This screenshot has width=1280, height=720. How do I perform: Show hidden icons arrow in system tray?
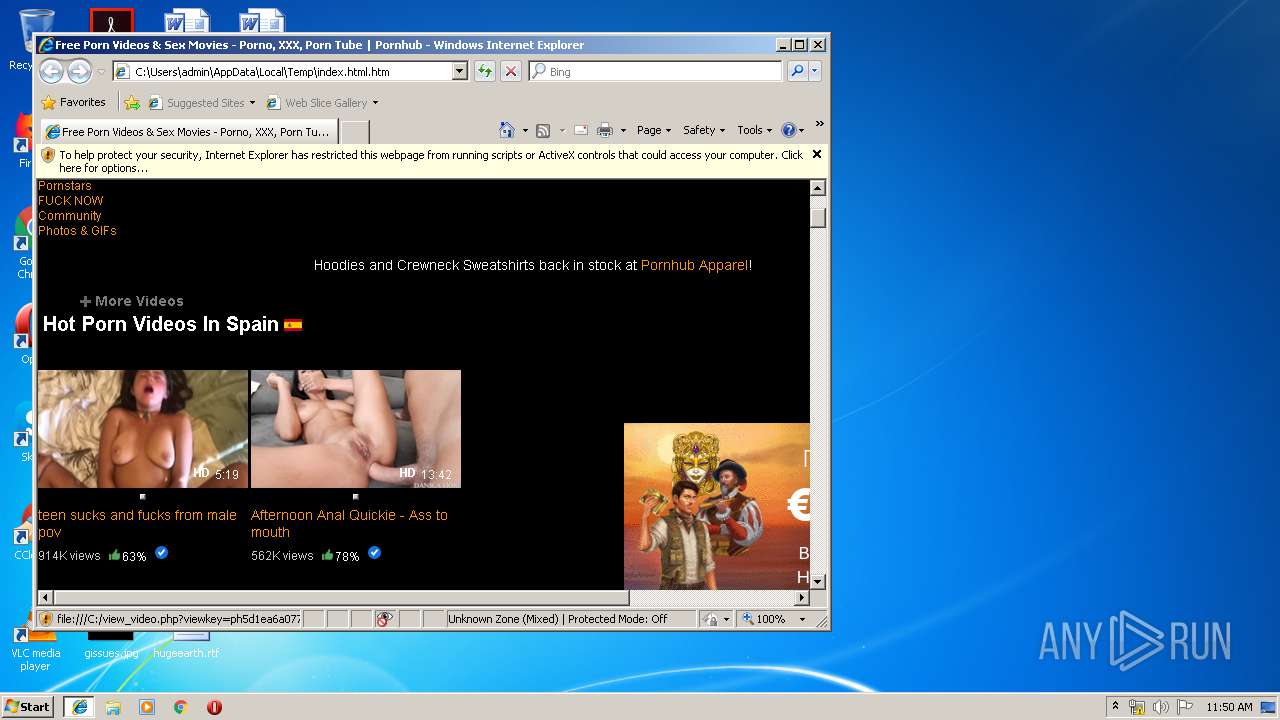[x=1115, y=707]
